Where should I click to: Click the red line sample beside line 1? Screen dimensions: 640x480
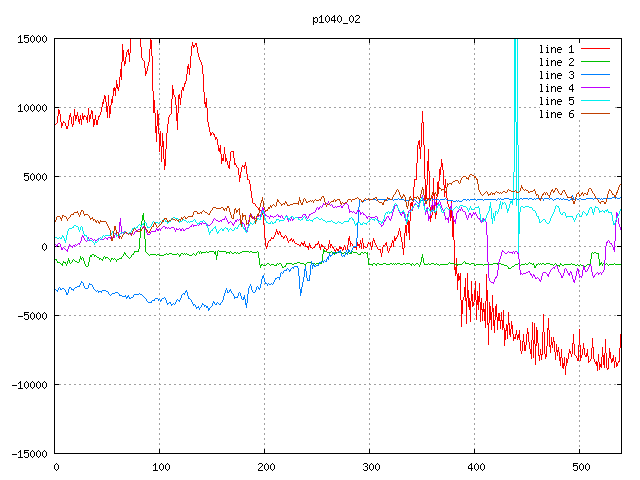(596, 48)
